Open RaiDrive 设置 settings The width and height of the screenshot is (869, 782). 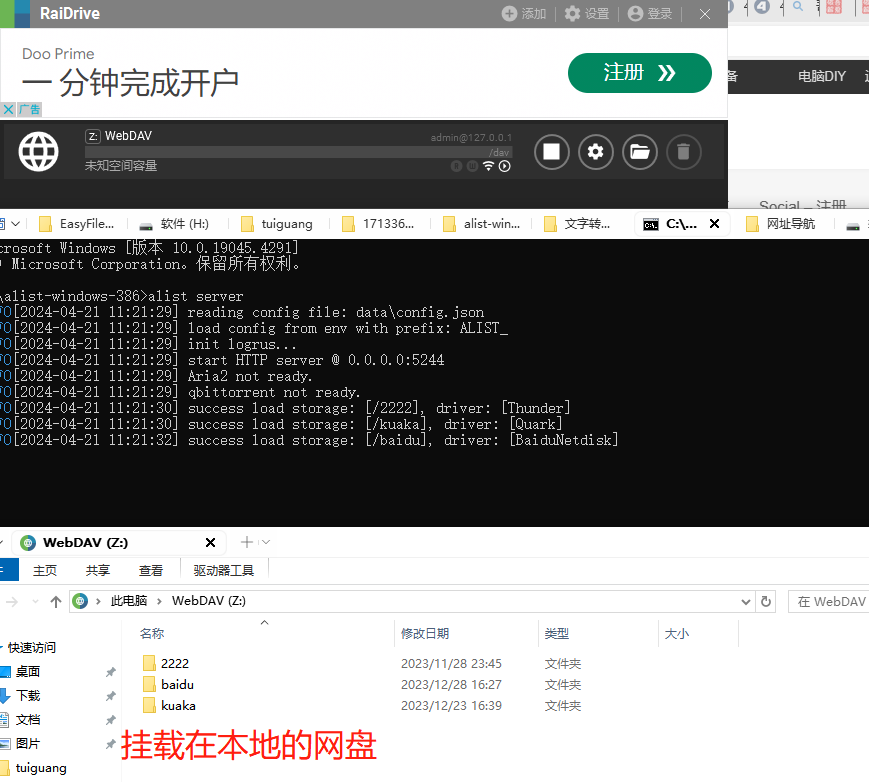(587, 13)
